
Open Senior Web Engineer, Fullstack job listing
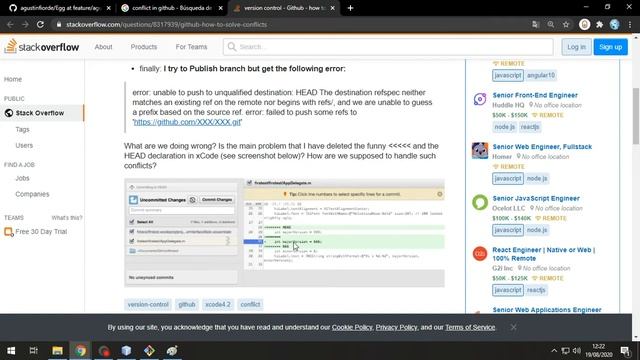pyautogui.click(x=542, y=147)
